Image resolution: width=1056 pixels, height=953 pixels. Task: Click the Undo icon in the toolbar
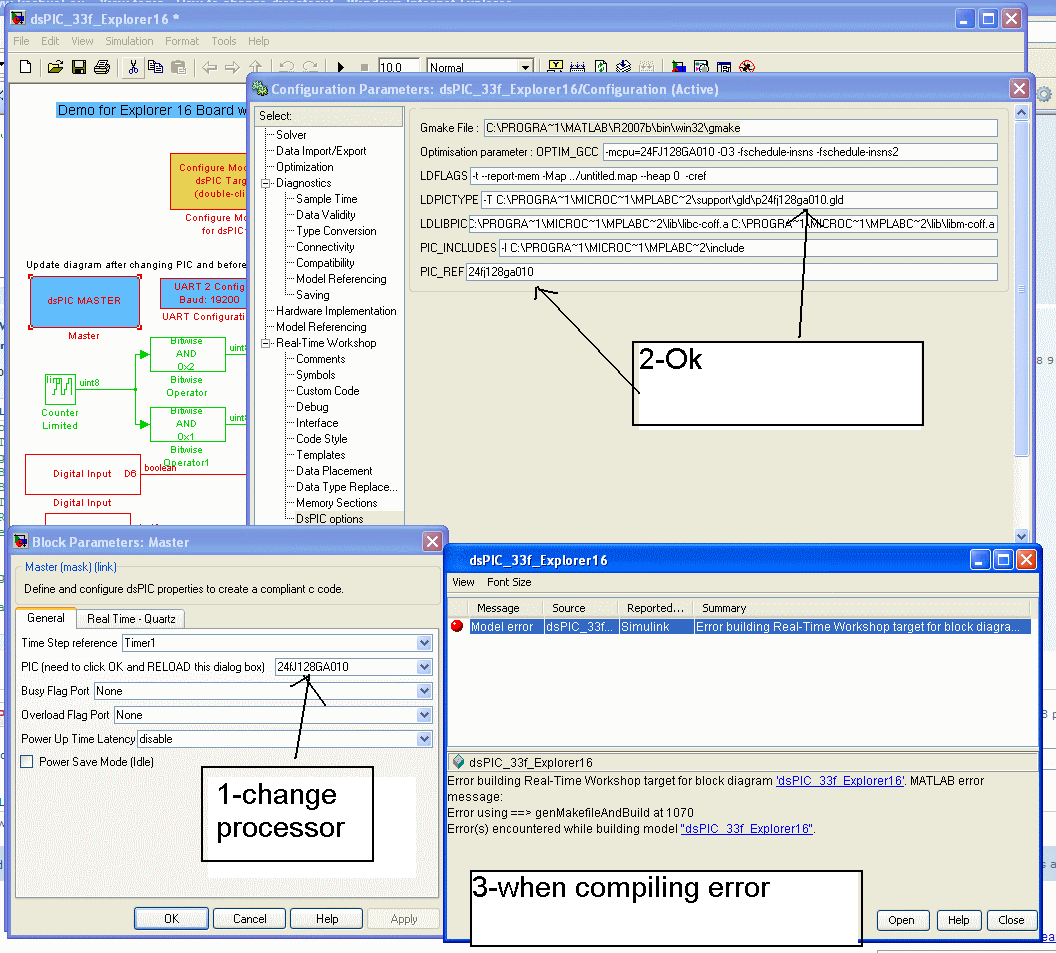point(286,67)
